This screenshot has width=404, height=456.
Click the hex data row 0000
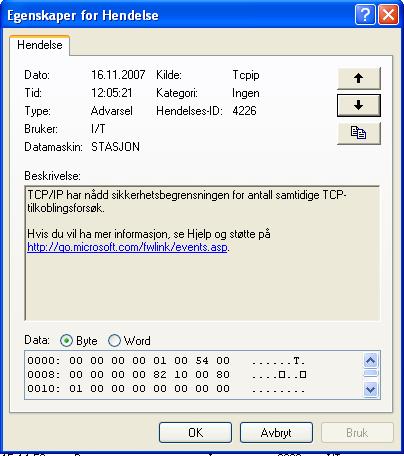[166, 361]
